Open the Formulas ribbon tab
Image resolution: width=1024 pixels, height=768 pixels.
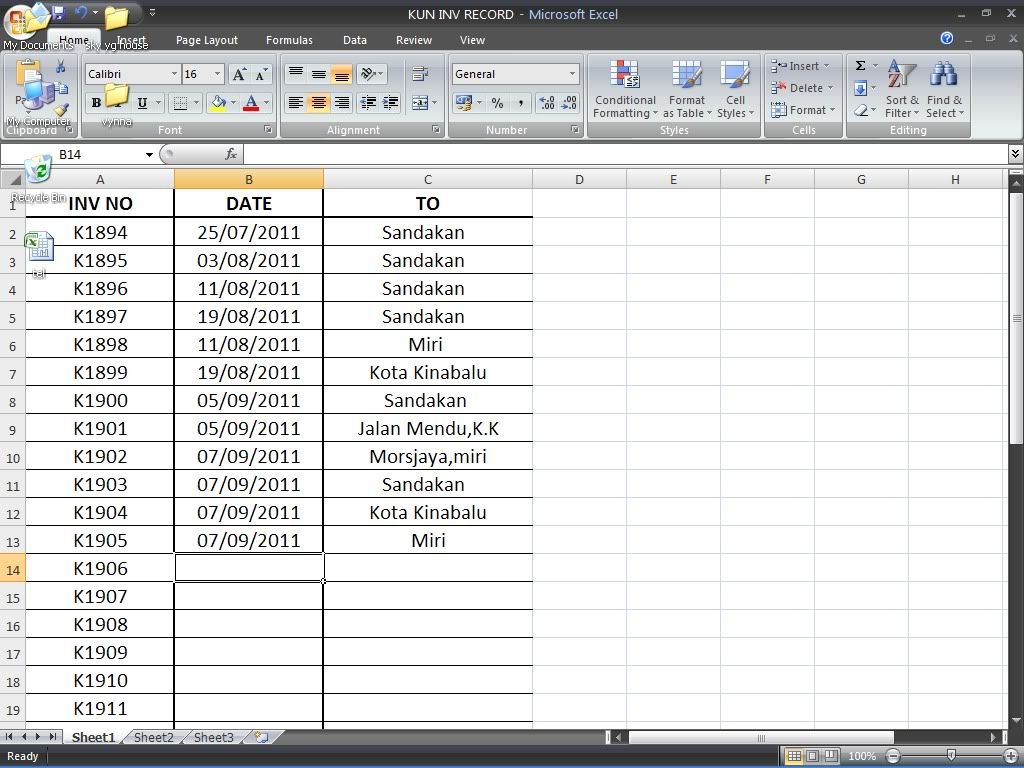pos(289,40)
